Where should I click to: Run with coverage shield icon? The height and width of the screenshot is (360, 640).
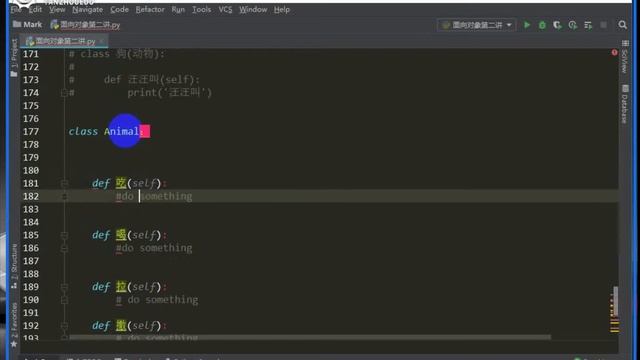click(557, 25)
